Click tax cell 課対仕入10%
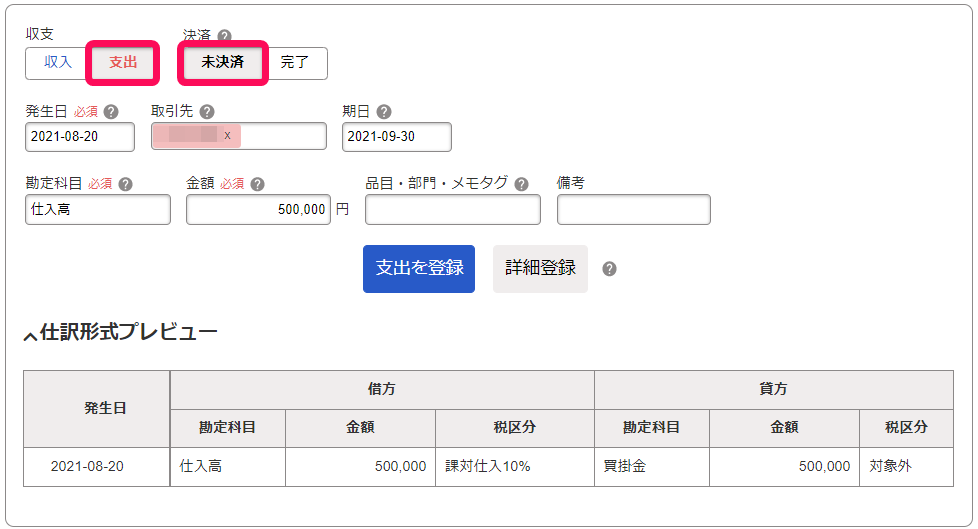Viewport: 978px width, 529px height. 515,467
